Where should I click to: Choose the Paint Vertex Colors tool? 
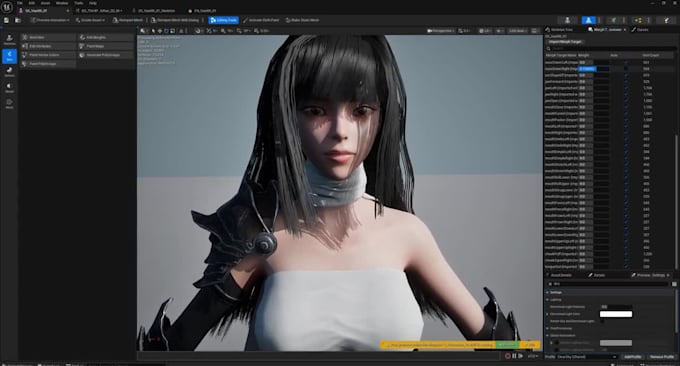[48, 55]
